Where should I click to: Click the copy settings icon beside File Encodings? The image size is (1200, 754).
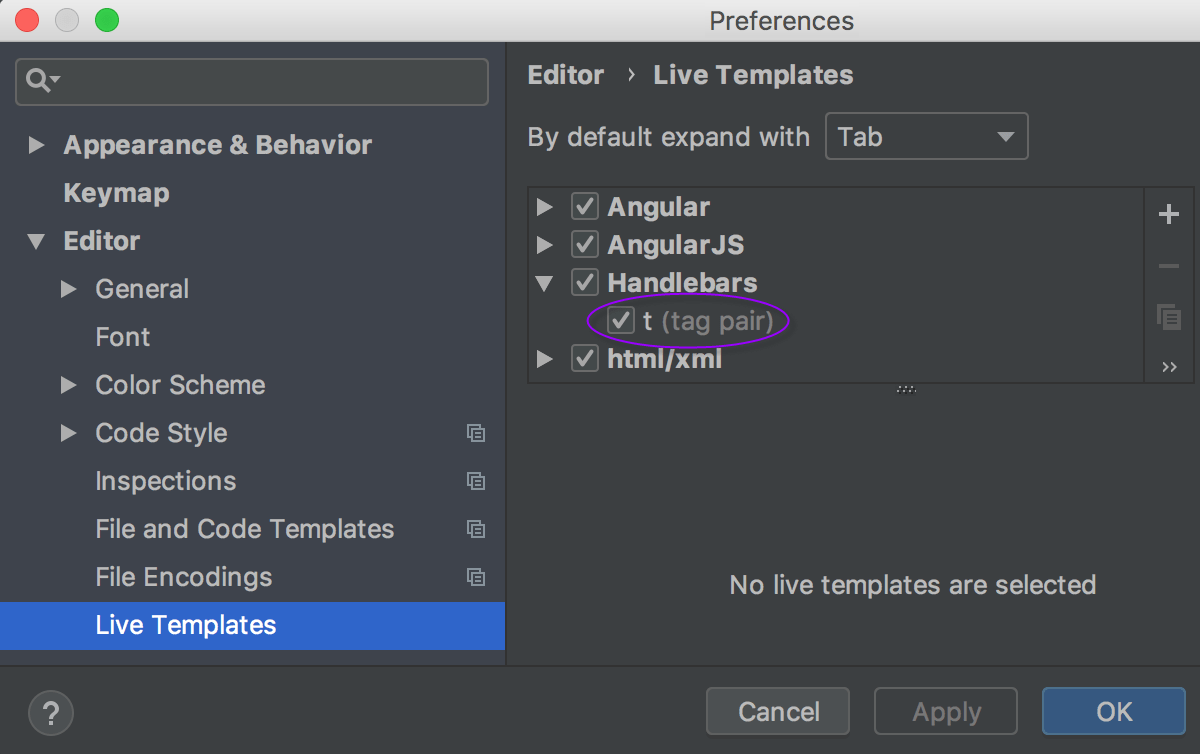476,577
